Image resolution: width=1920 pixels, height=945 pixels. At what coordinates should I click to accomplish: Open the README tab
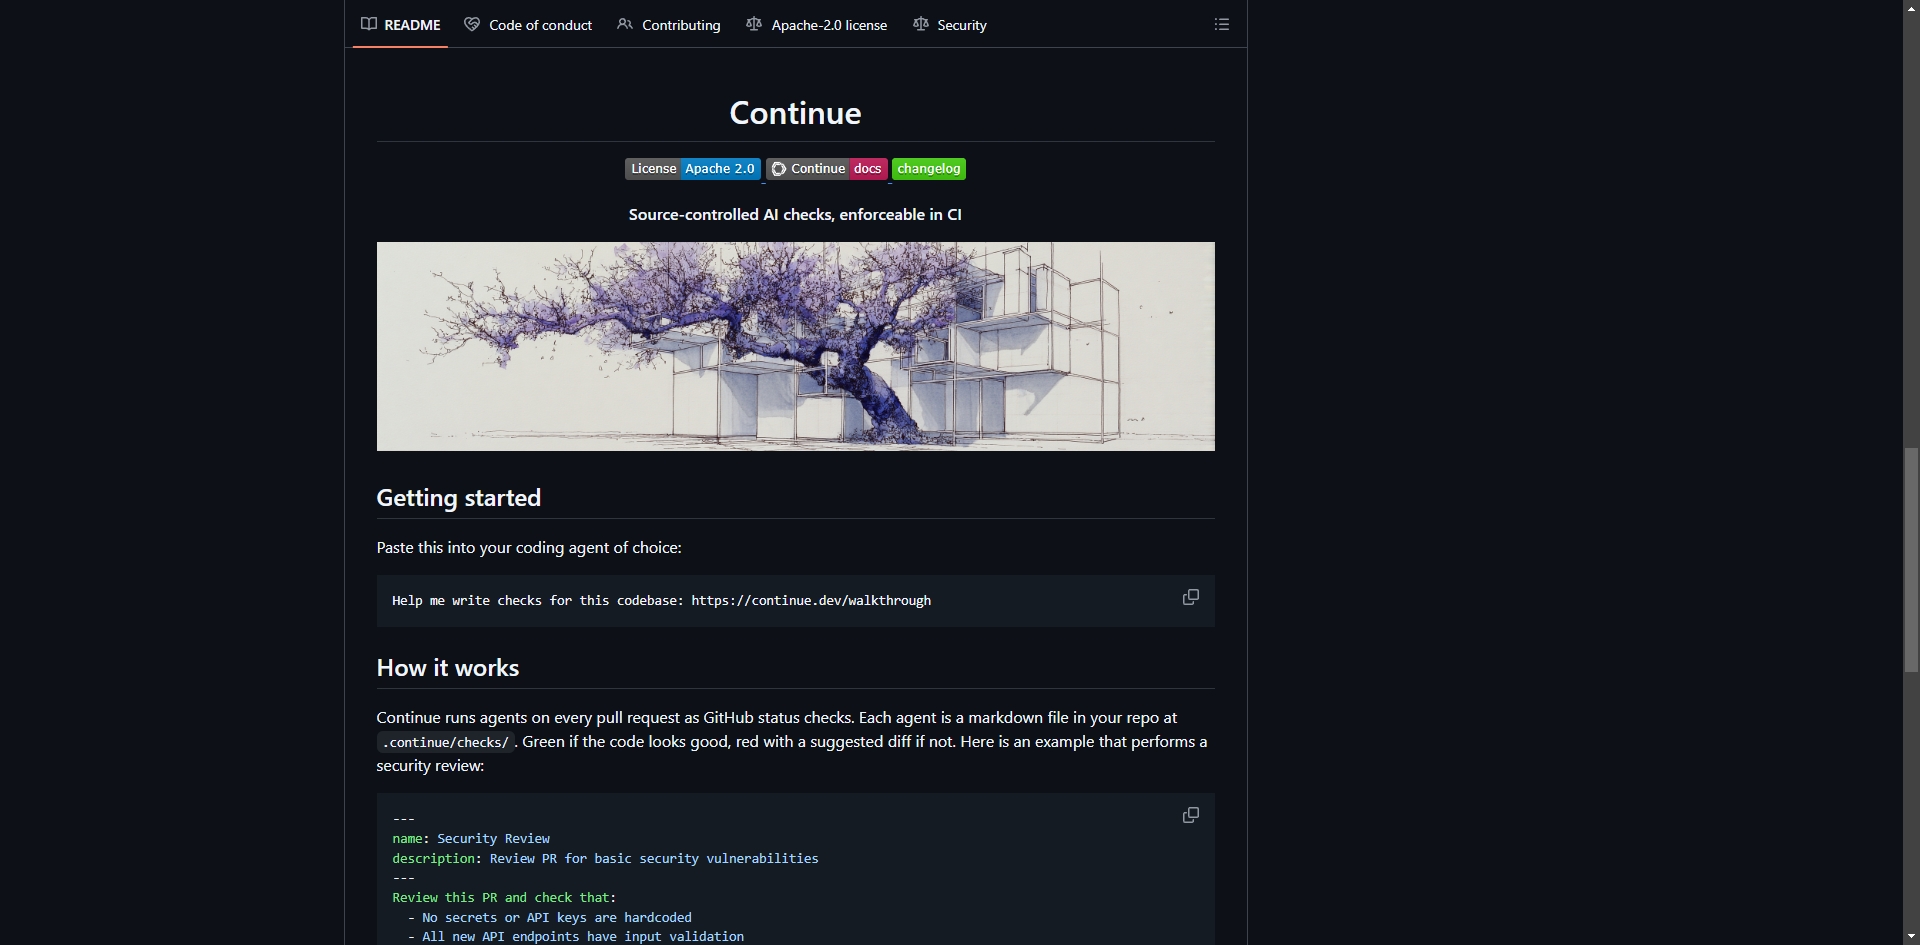(400, 24)
